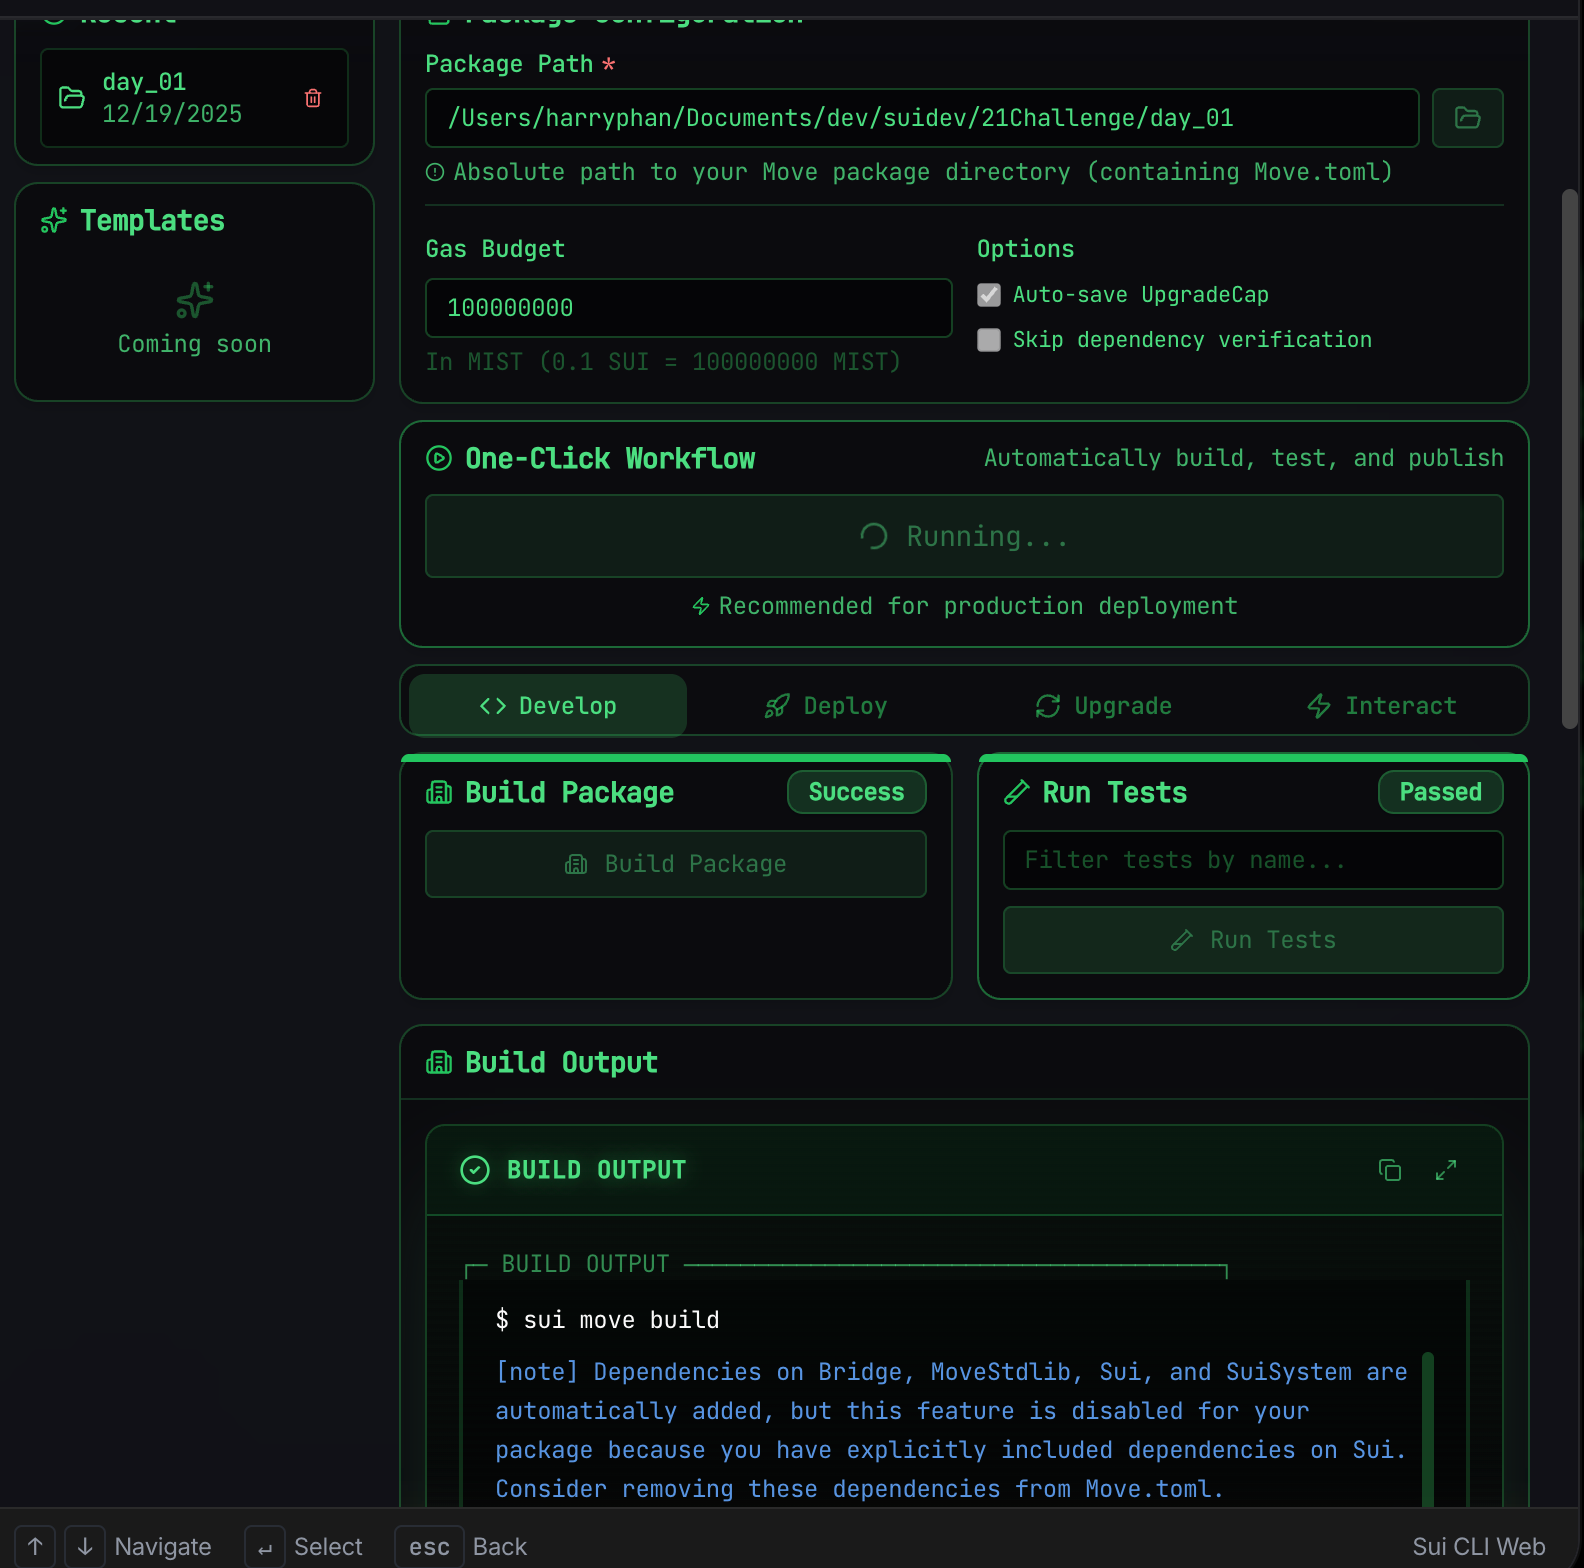
Task: Click the Build Package heading icon
Action: tap(439, 793)
